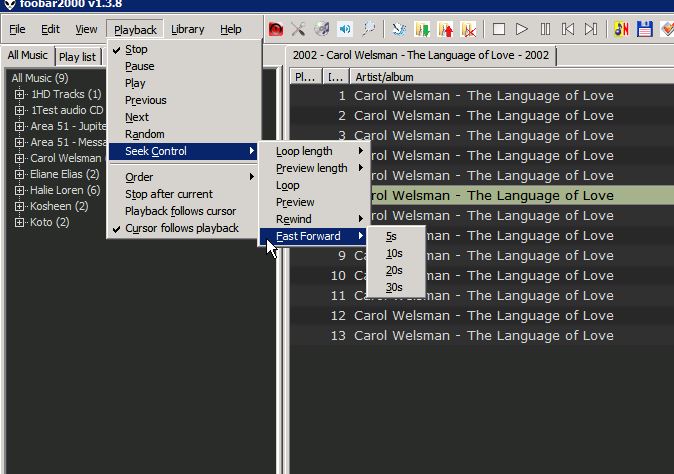Click the blue floppy disk save icon
Viewport: 674px width, 474px height.
(x=645, y=30)
